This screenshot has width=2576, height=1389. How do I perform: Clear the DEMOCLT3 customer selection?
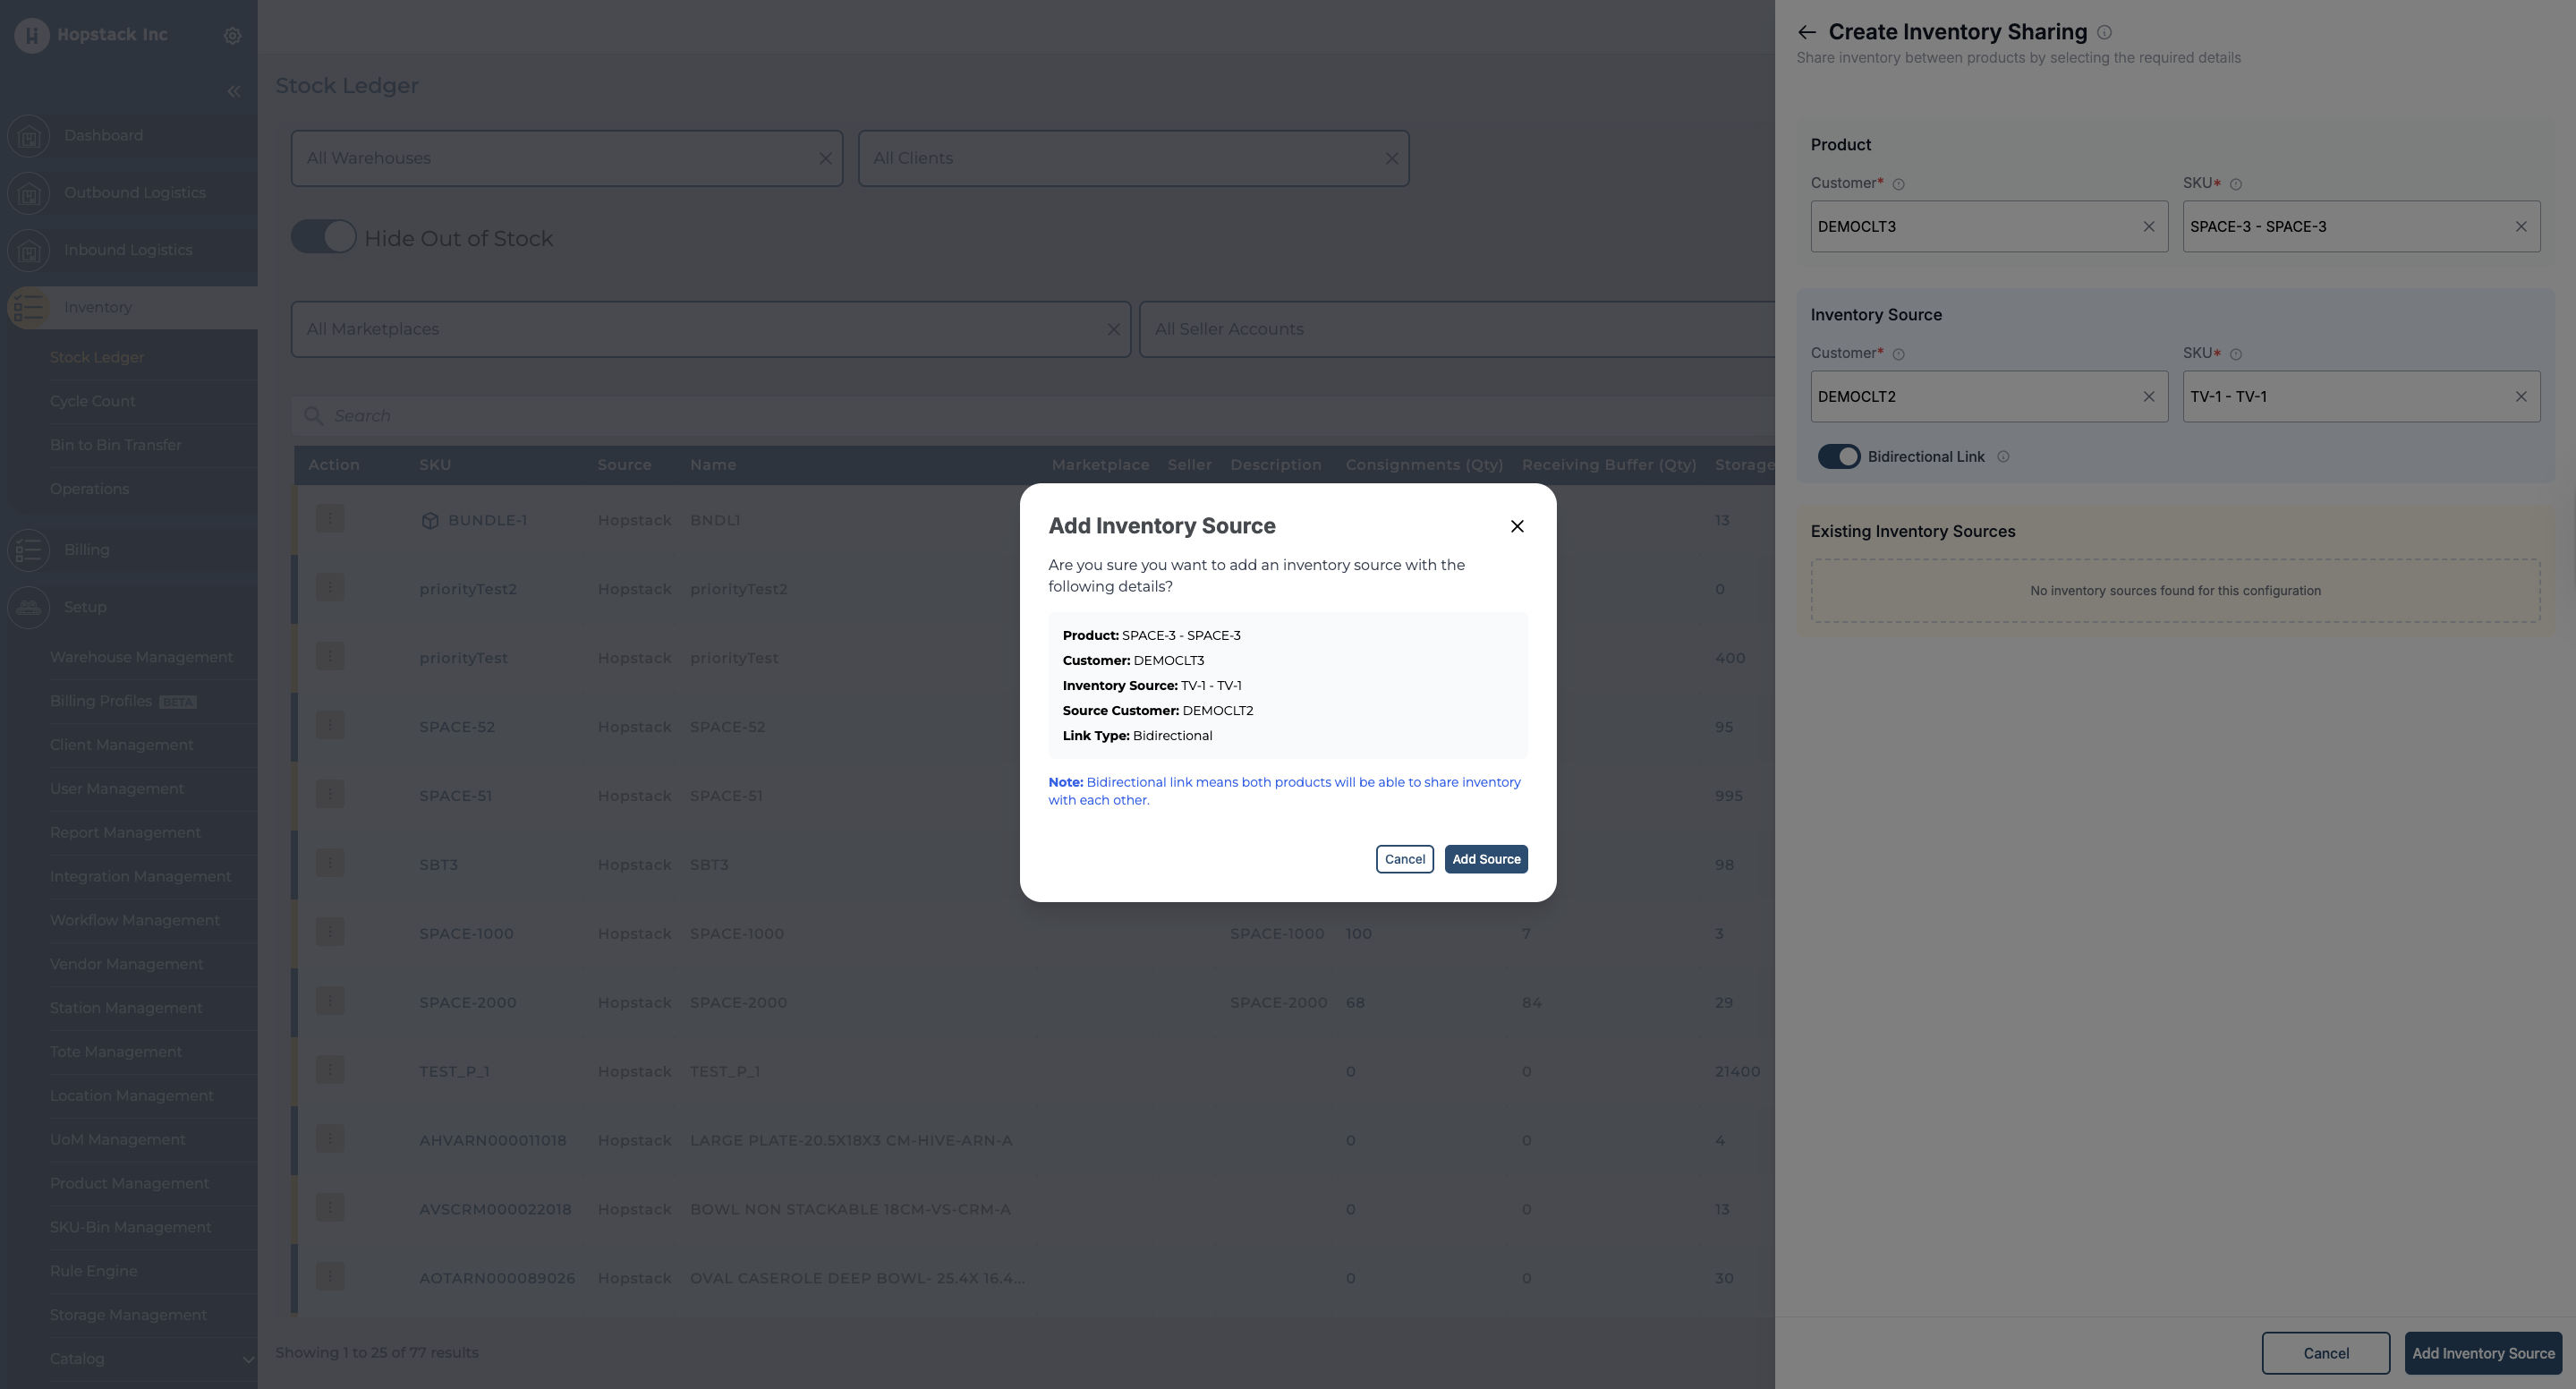point(2148,226)
